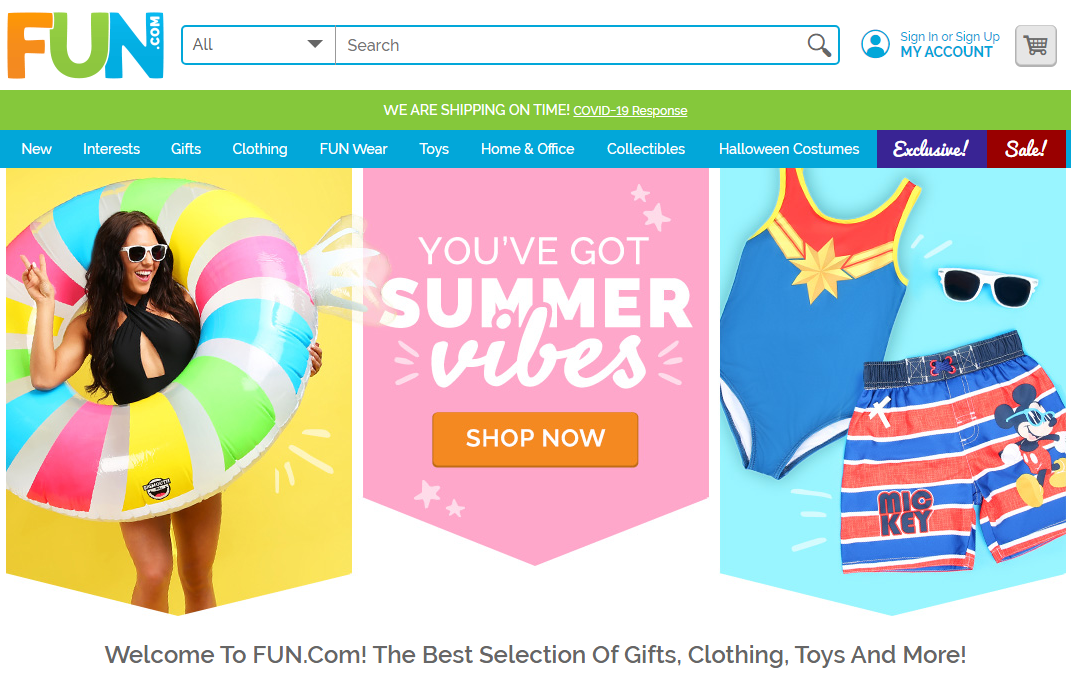
Task: Open Halloween Costumes menu
Action: coord(789,149)
